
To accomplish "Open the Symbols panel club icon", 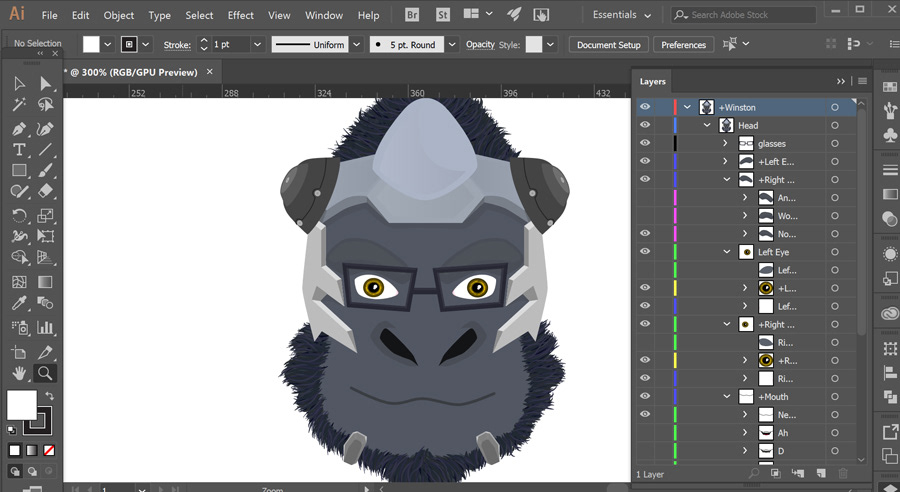I will [x=890, y=135].
